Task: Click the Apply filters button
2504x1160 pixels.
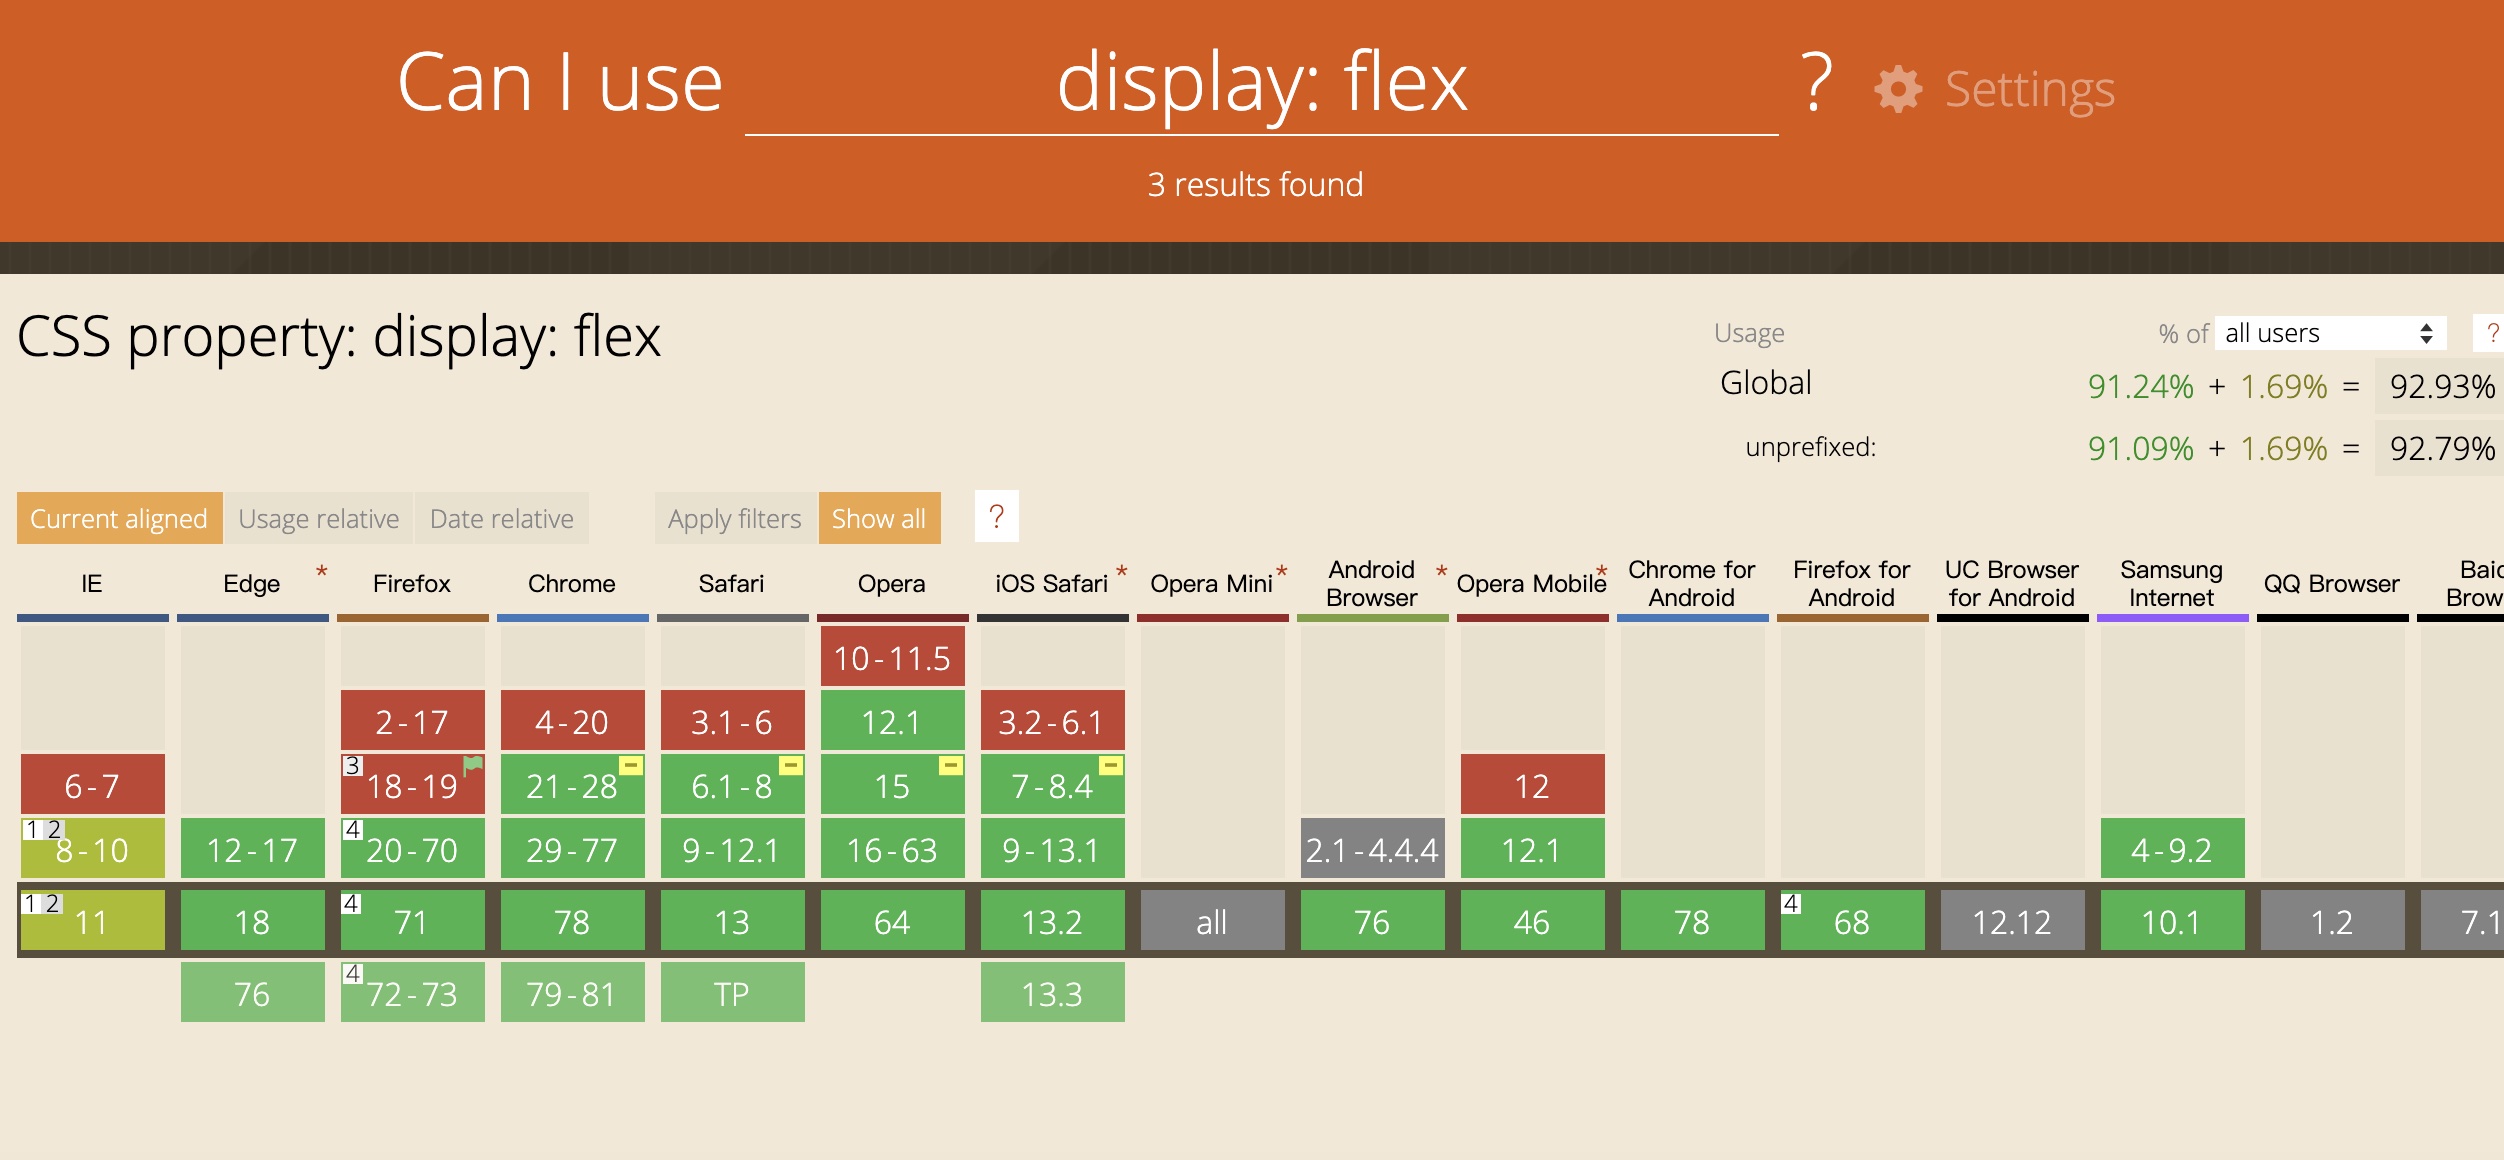Action: (x=735, y=519)
